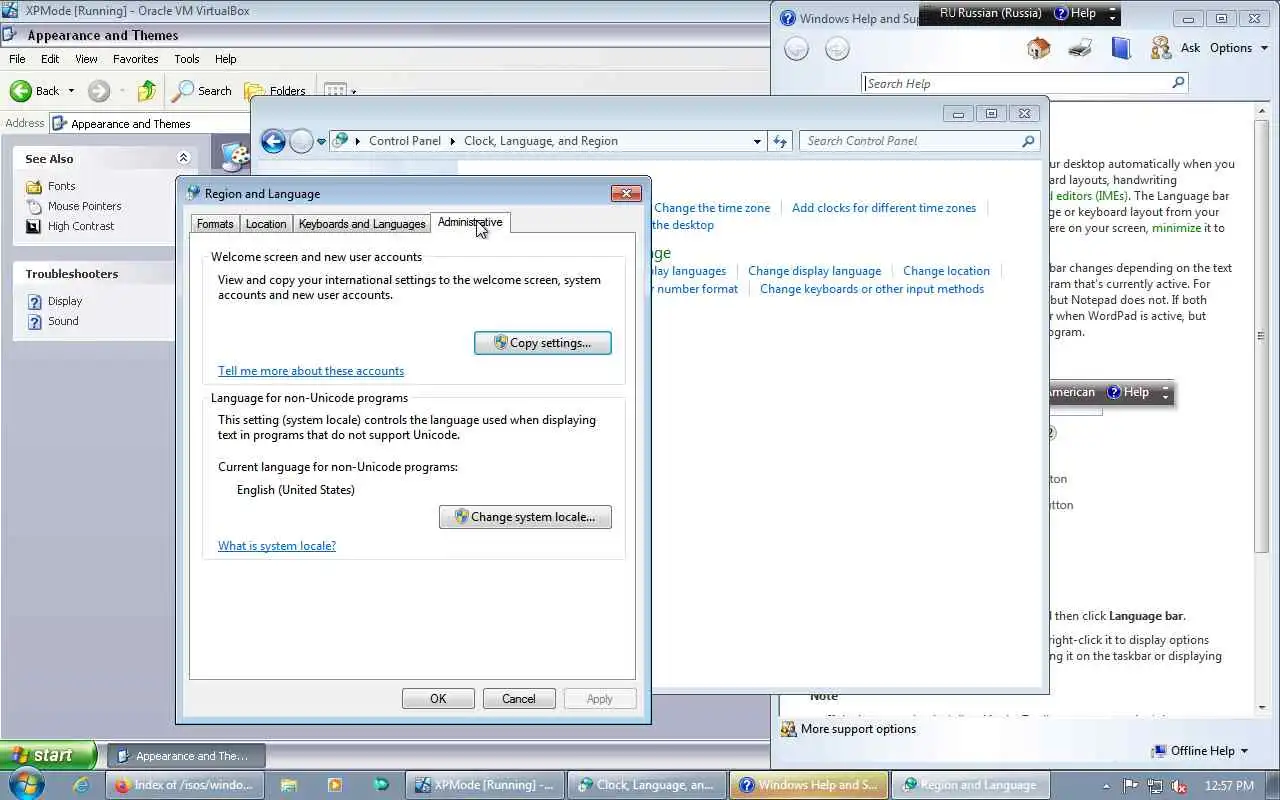Open the Back button history dropdown
Viewport: 1280px width, 800px height.
[71, 91]
